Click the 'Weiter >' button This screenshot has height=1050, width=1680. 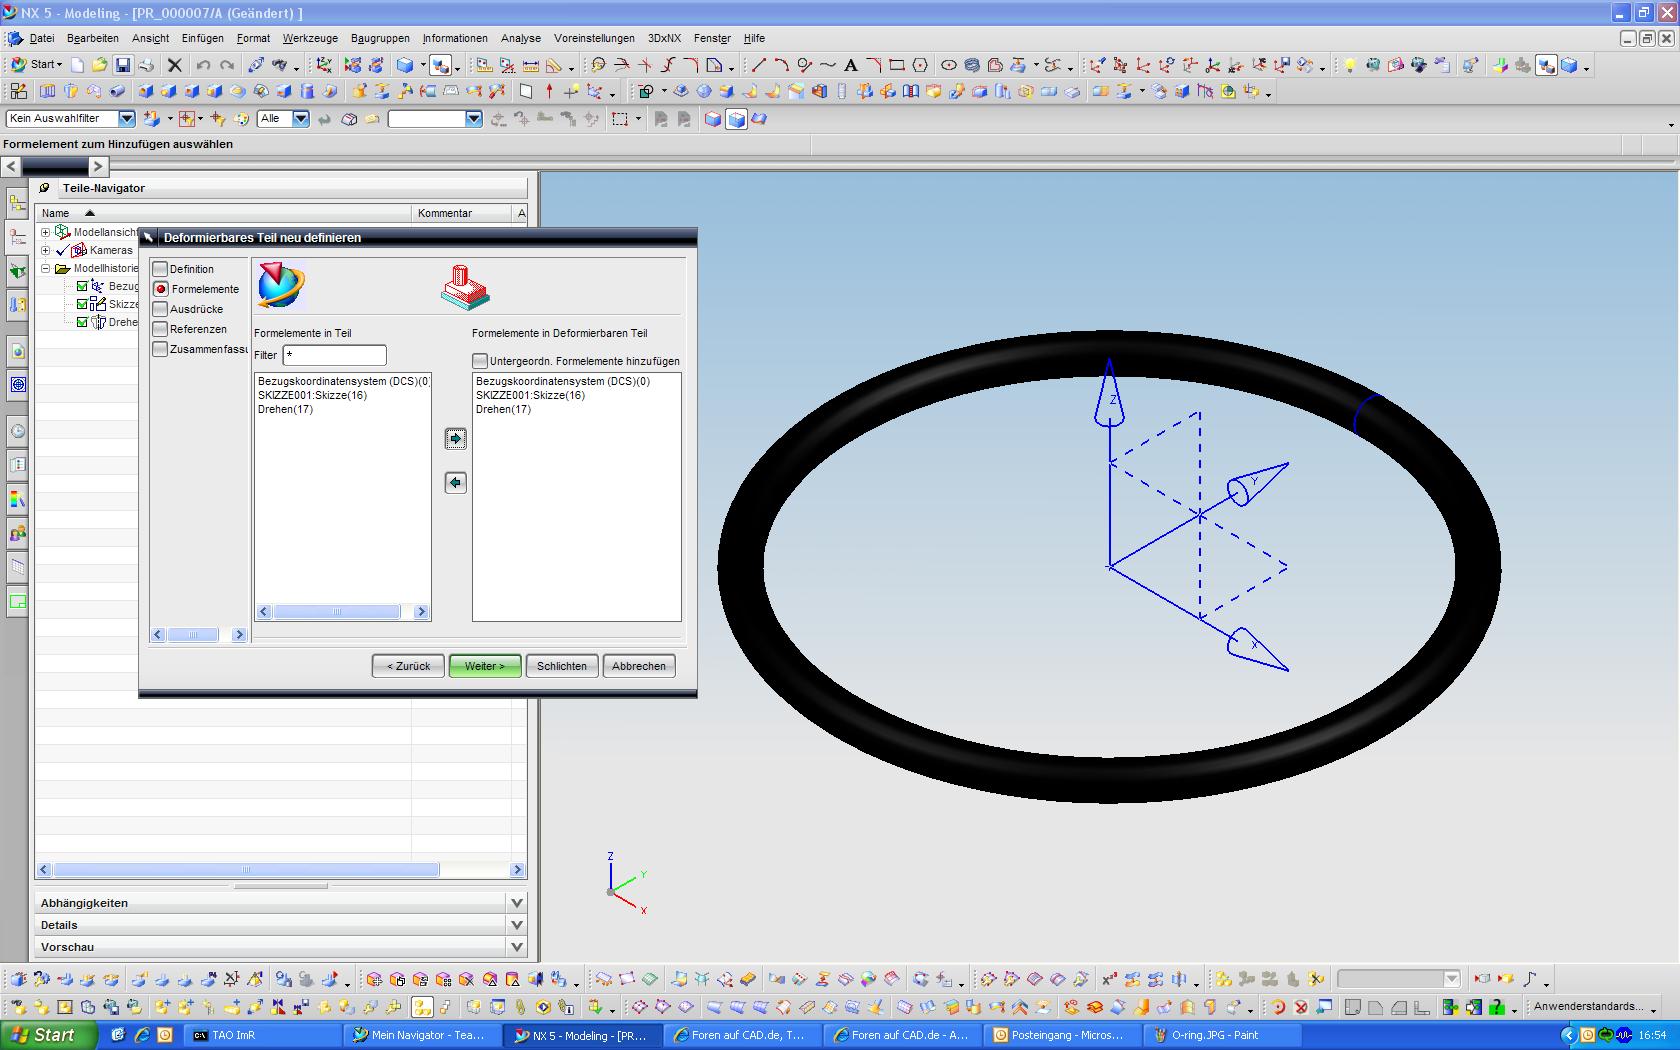[485, 666]
